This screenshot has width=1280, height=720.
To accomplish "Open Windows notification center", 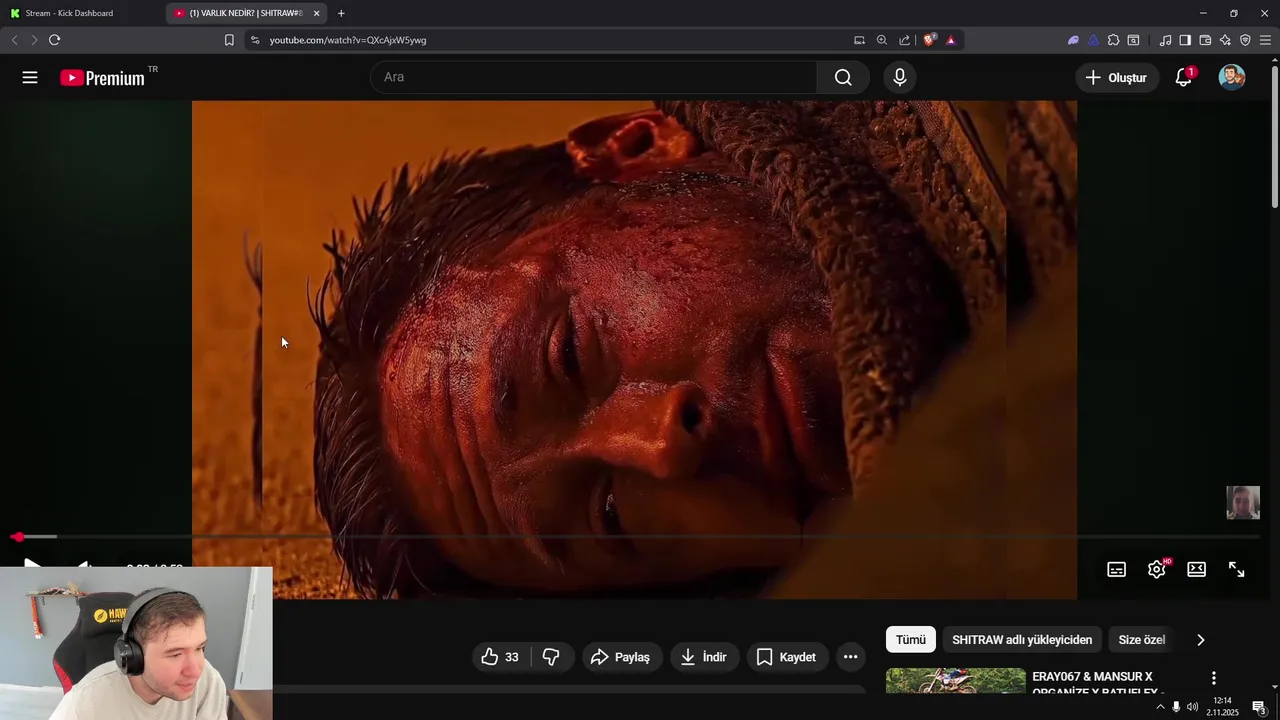I will [x=1260, y=707].
